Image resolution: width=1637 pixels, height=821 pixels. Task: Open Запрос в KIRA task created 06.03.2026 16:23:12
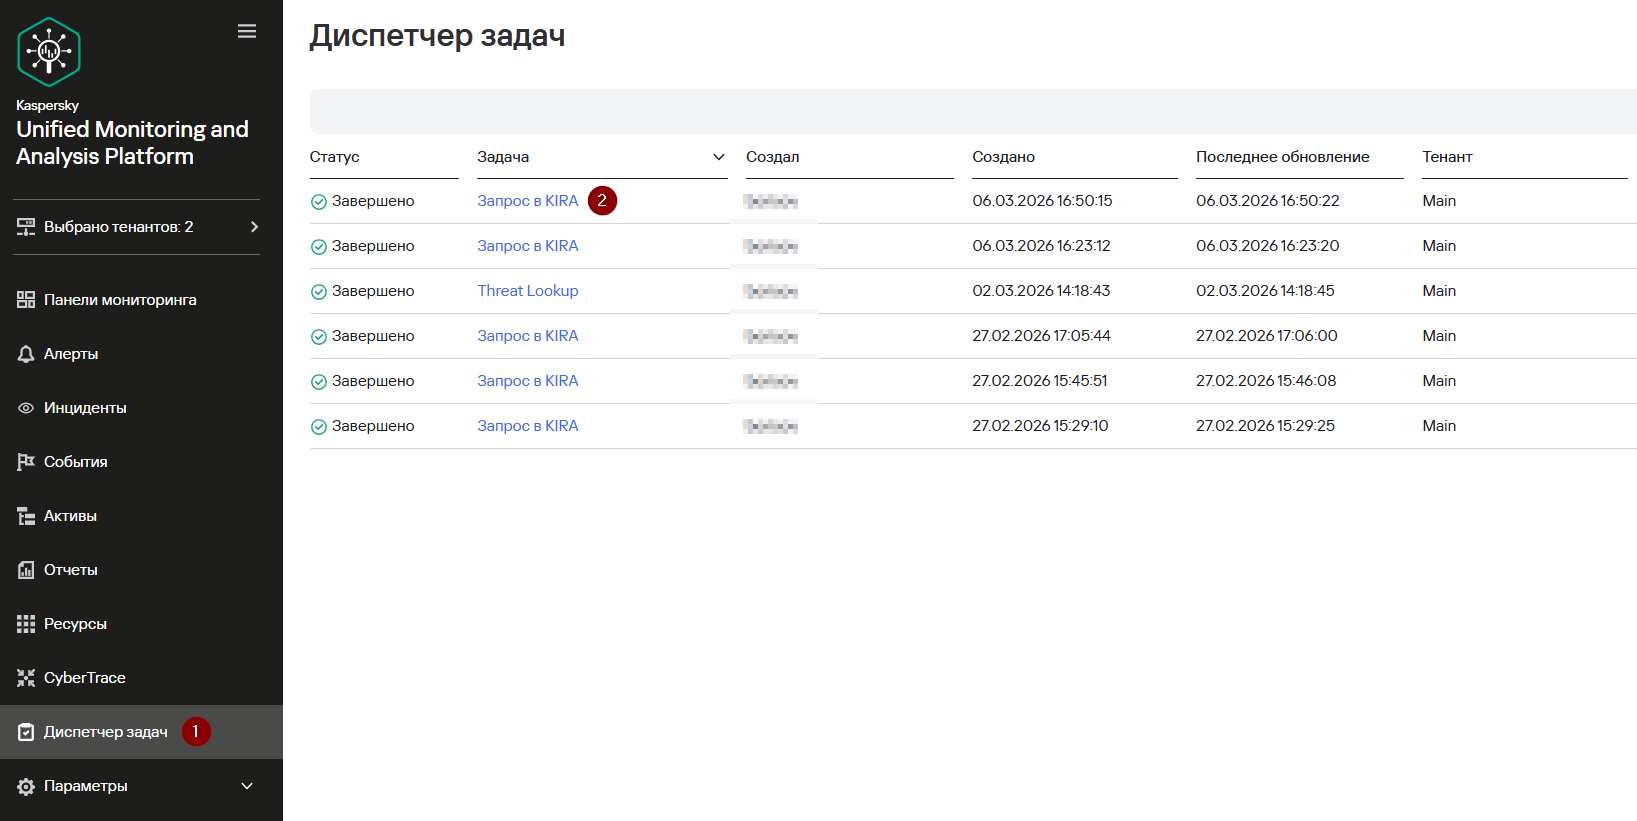point(528,246)
